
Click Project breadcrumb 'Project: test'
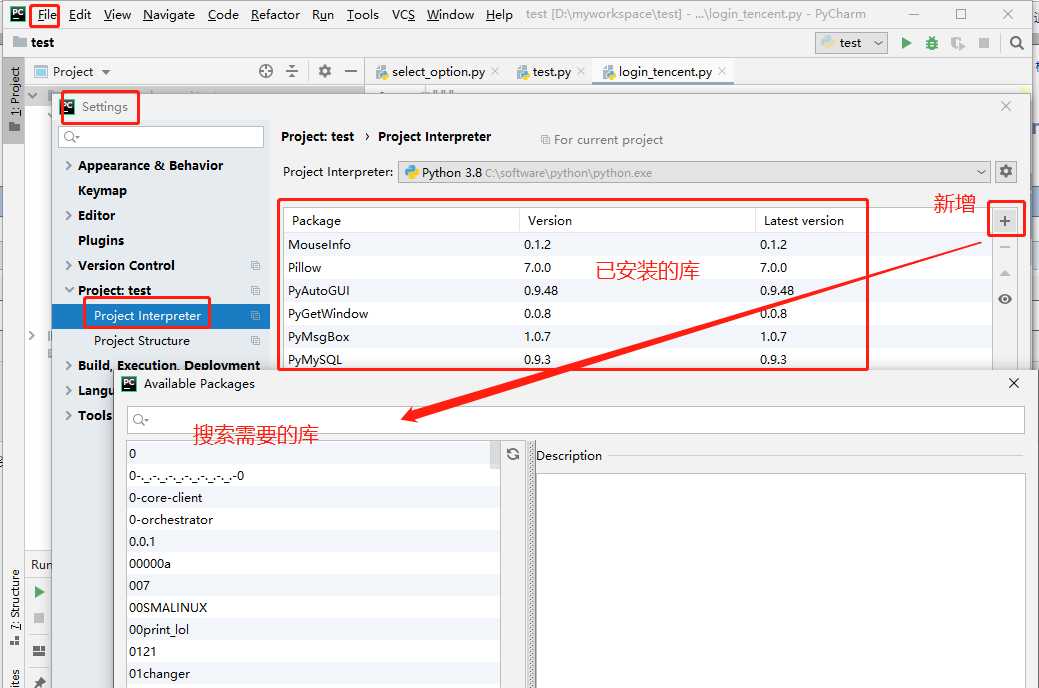point(317,137)
